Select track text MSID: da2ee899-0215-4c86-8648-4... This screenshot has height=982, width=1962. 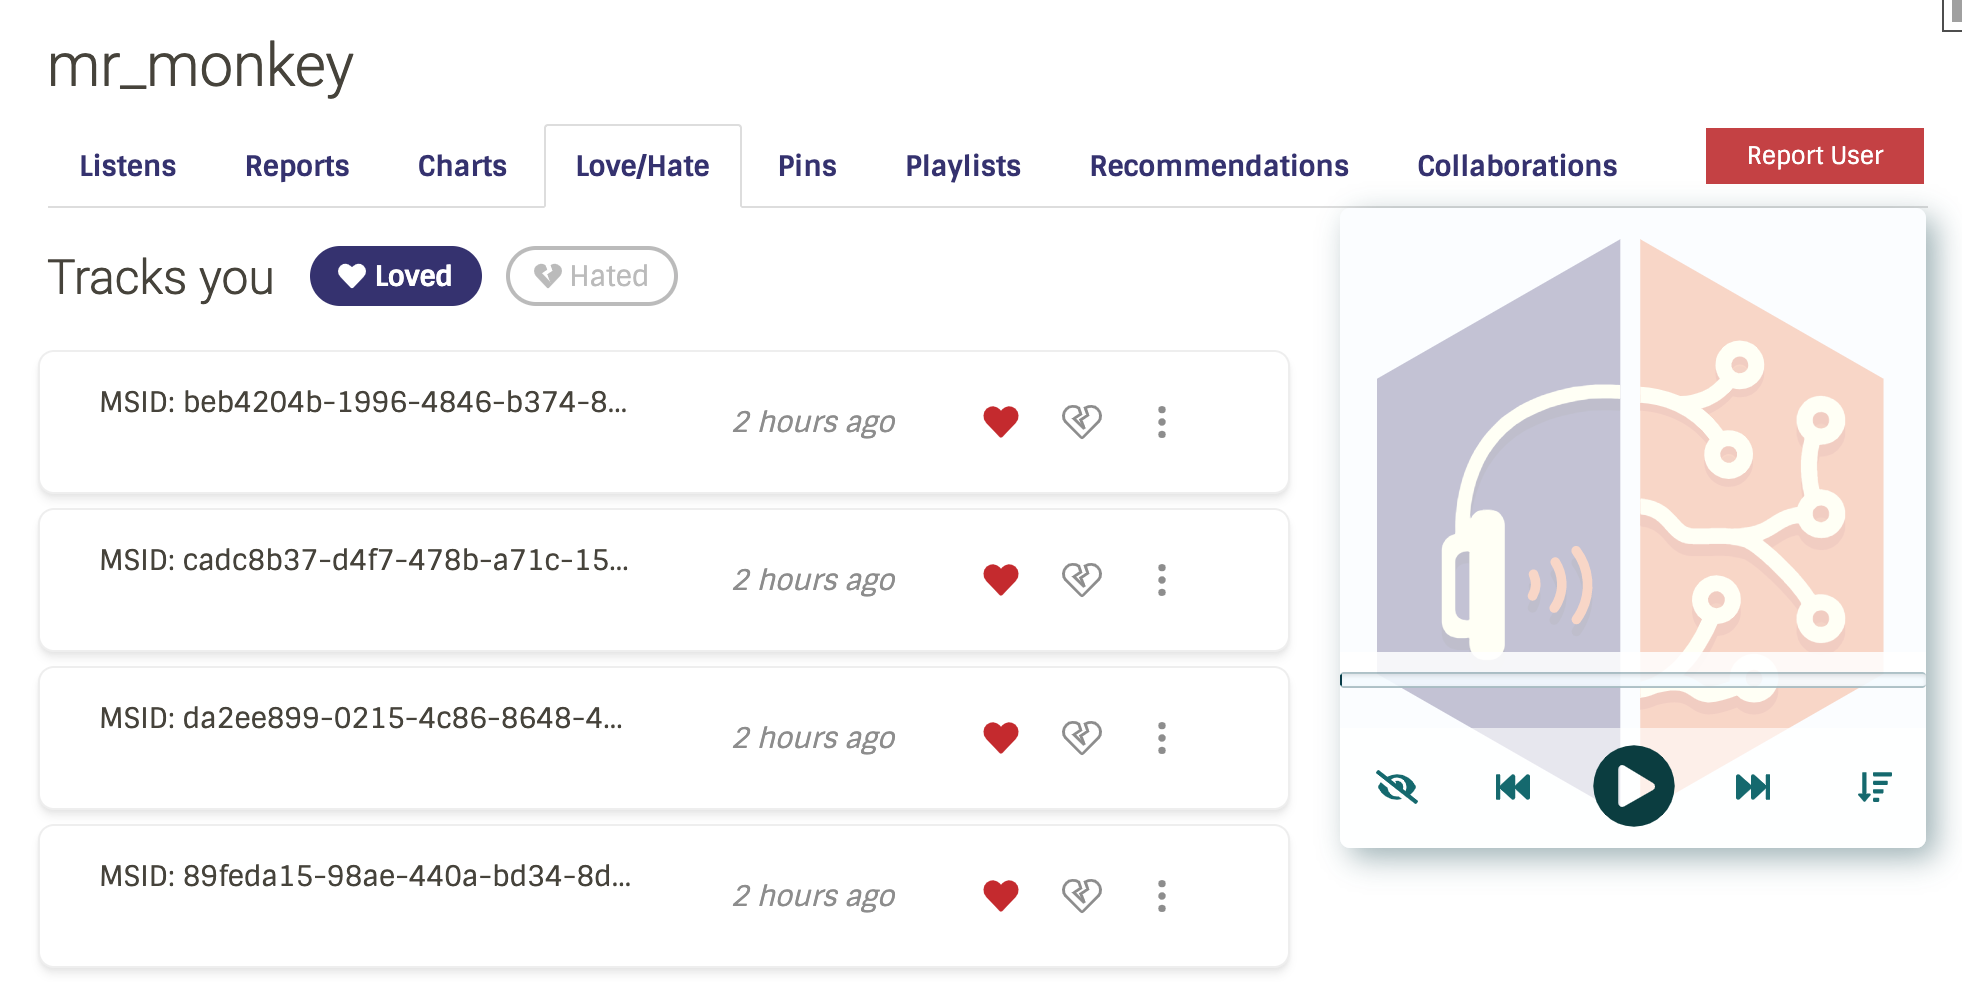tap(361, 718)
